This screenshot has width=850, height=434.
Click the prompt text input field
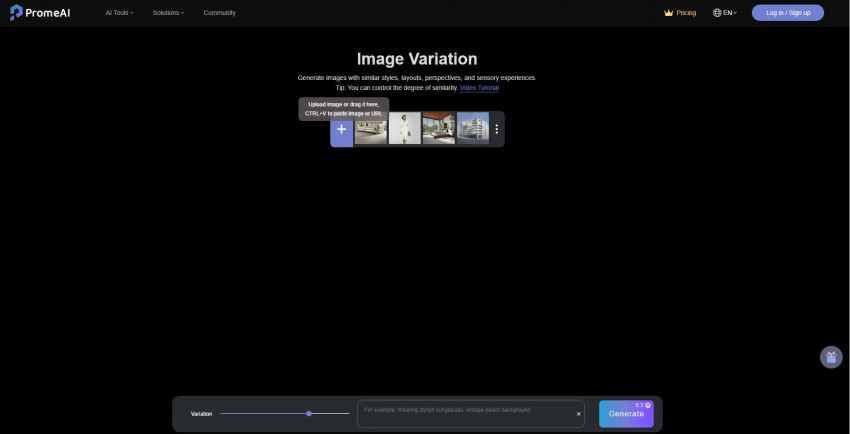coord(465,413)
